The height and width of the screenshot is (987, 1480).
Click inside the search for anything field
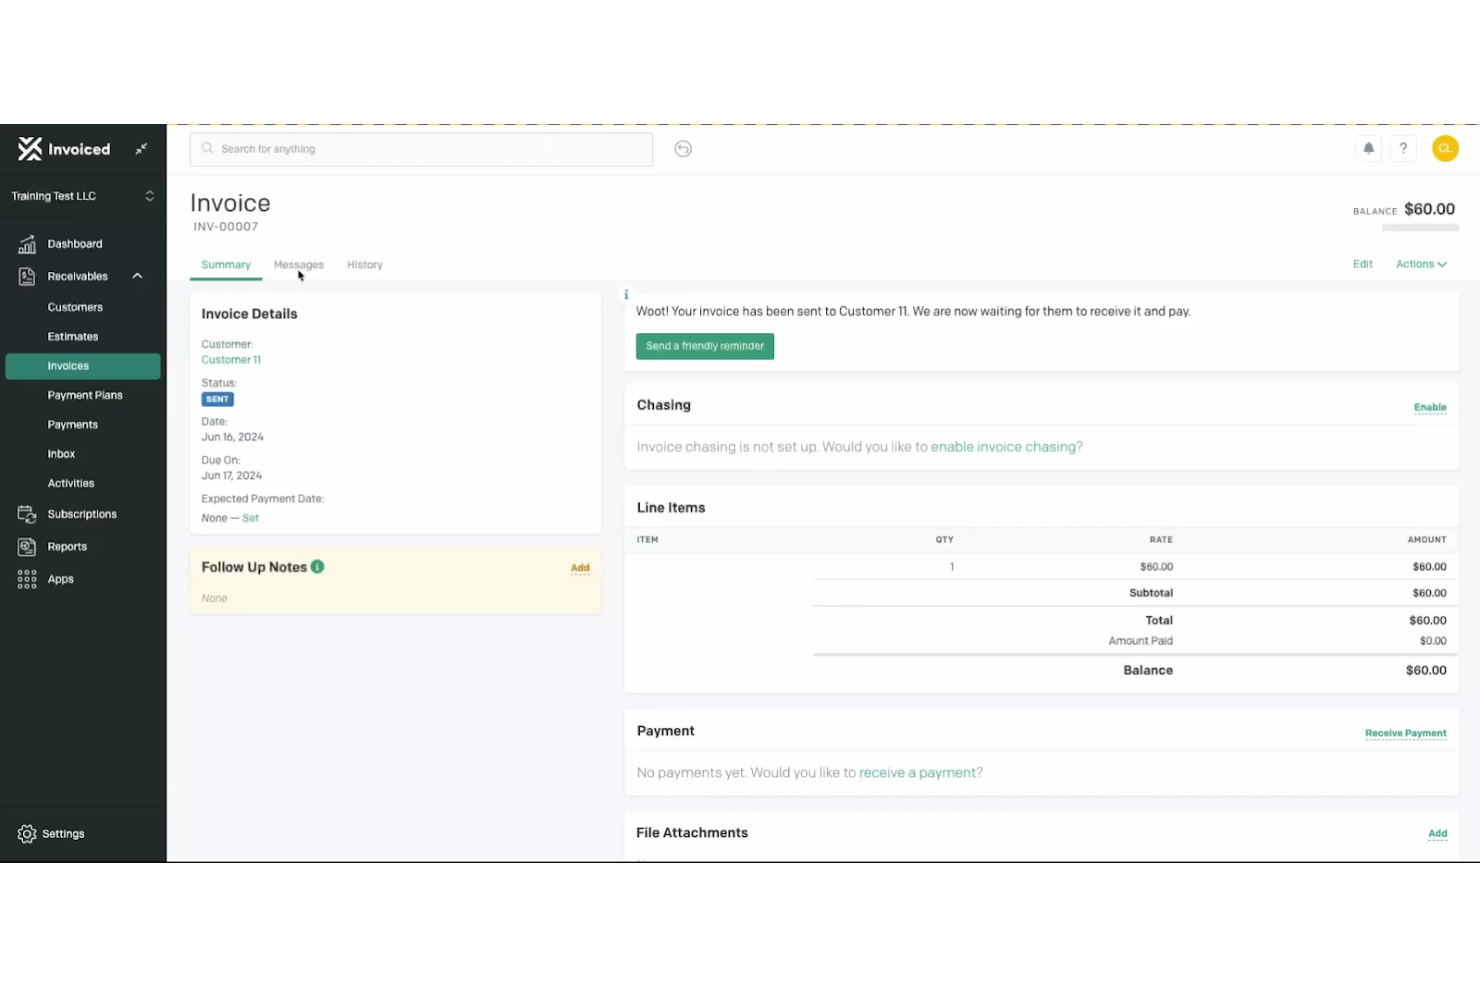pos(420,148)
